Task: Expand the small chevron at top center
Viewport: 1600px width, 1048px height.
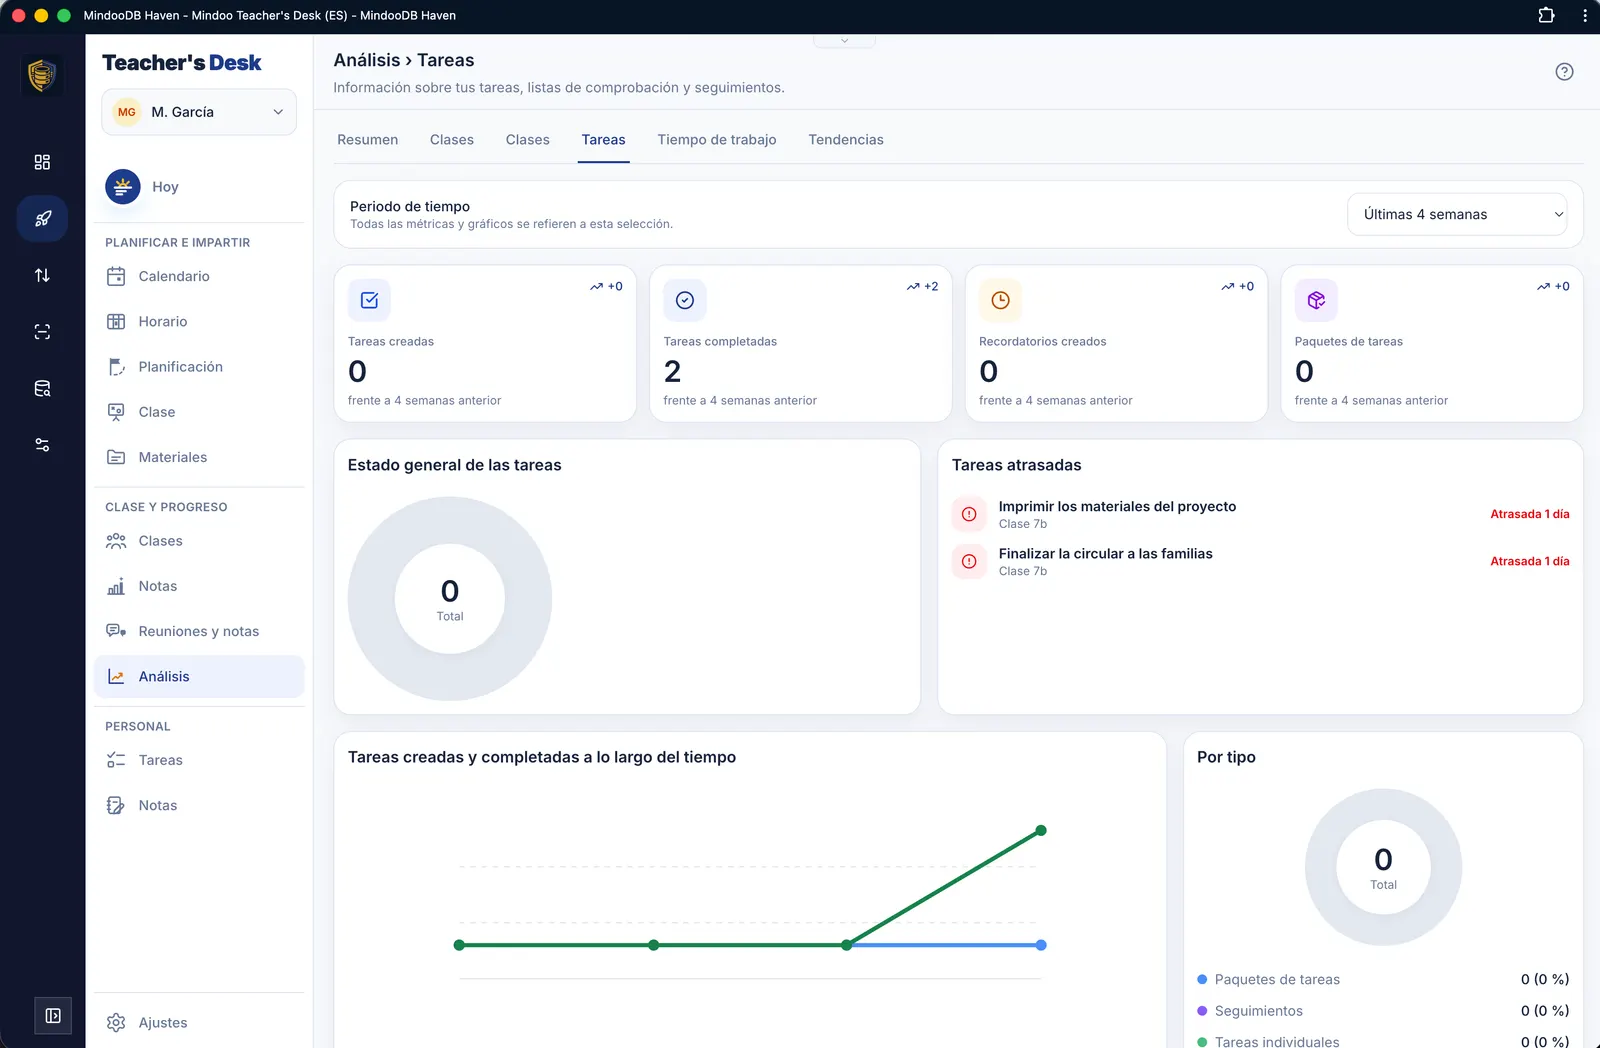Action: 844,41
